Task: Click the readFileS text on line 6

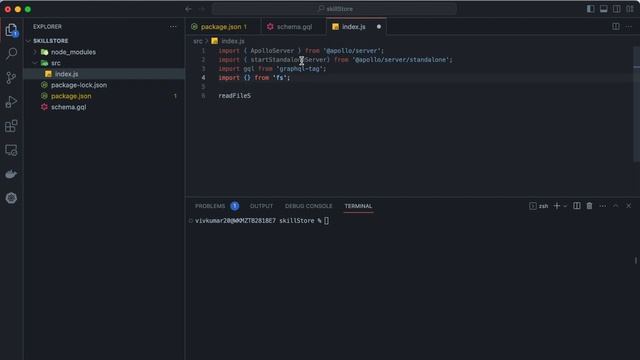Action: click(235, 96)
